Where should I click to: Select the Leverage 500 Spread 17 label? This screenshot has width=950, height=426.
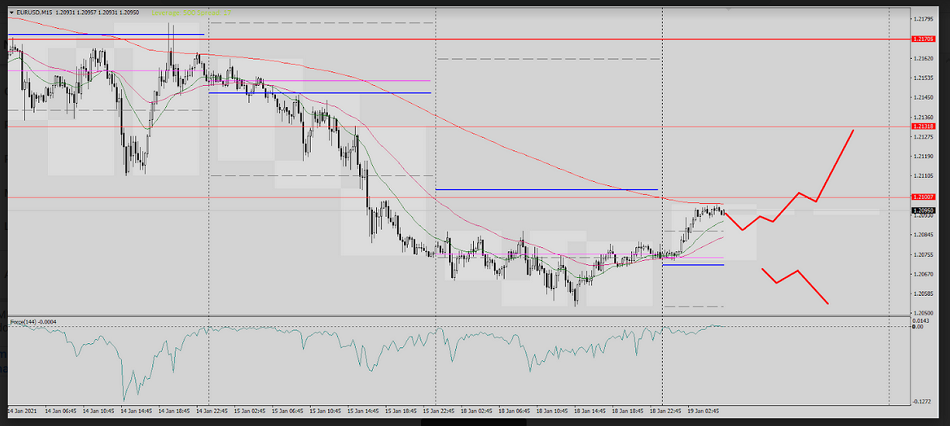pyautogui.click(x=192, y=12)
